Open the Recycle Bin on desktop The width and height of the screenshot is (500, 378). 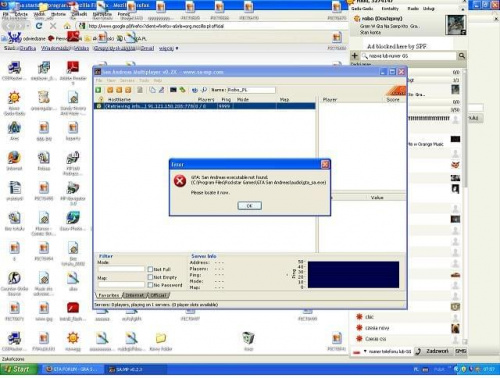(249, 339)
